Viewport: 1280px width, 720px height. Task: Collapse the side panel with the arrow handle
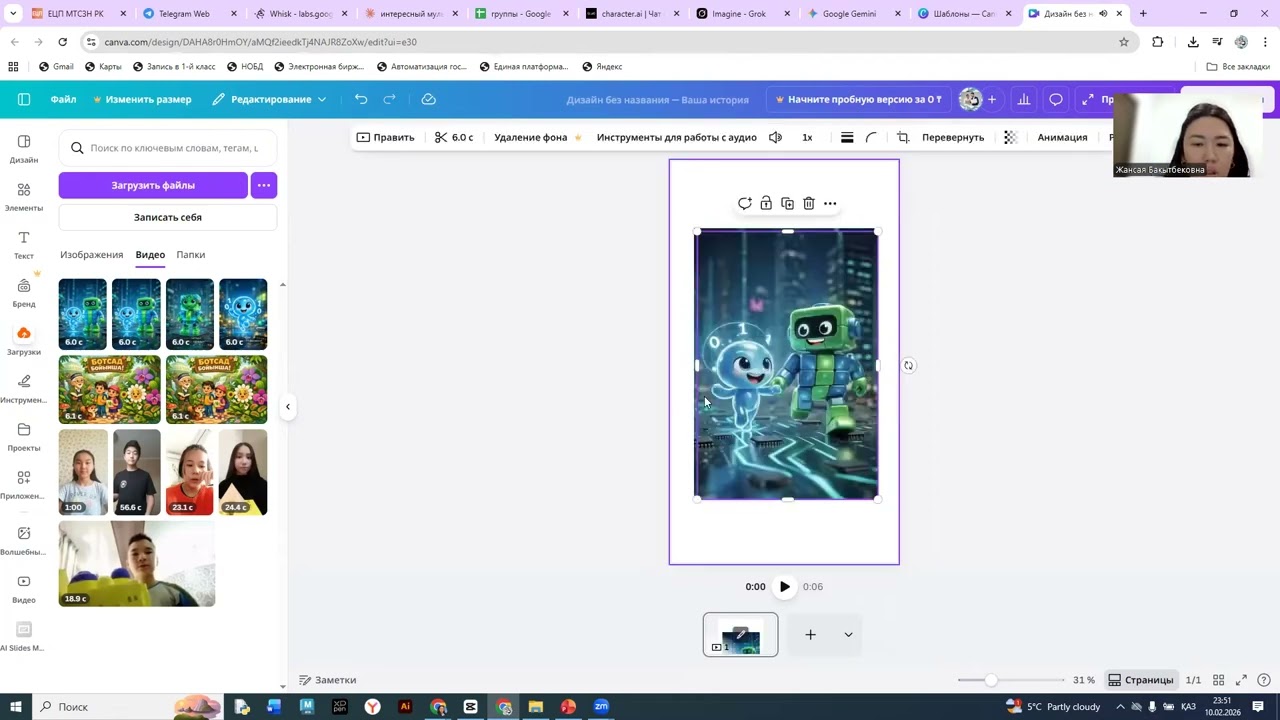click(x=288, y=406)
